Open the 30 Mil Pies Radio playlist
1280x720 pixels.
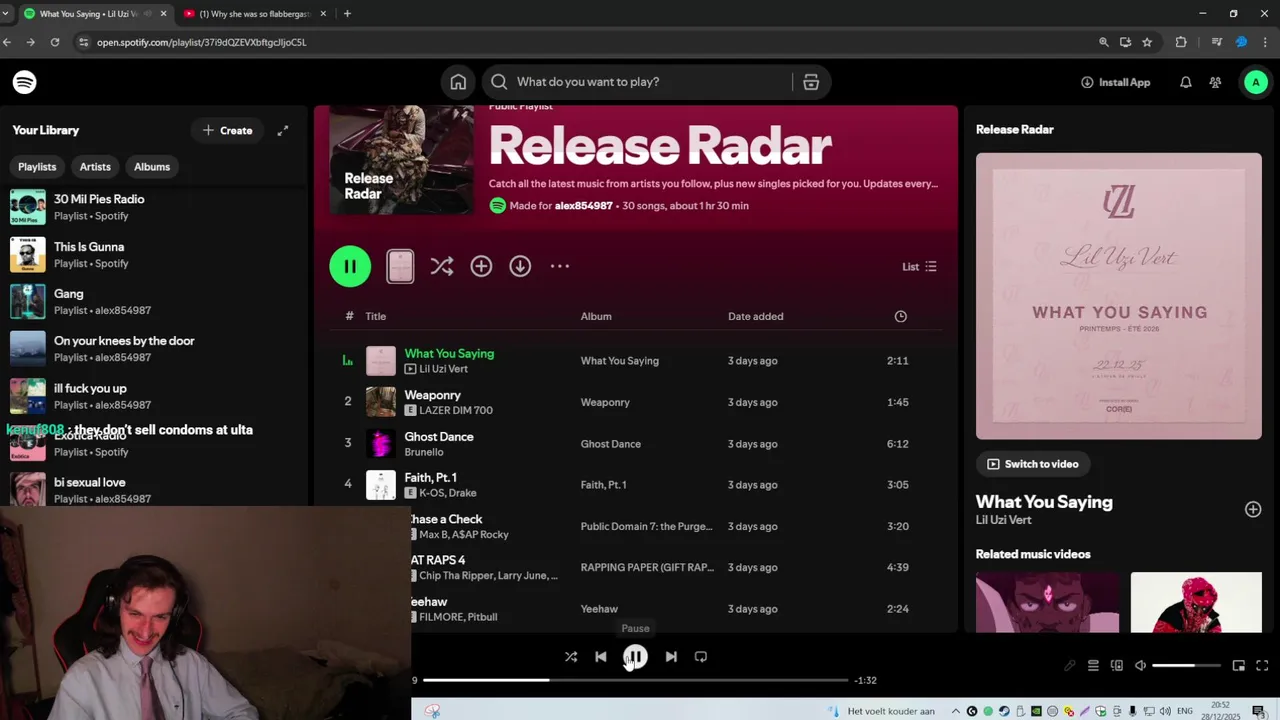point(155,206)
